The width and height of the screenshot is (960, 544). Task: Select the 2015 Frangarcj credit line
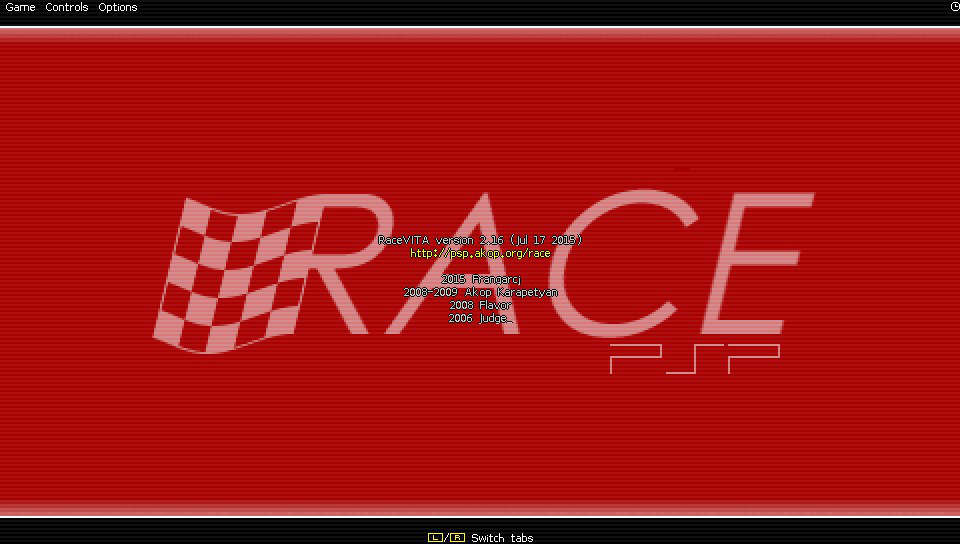coord(480,279)
